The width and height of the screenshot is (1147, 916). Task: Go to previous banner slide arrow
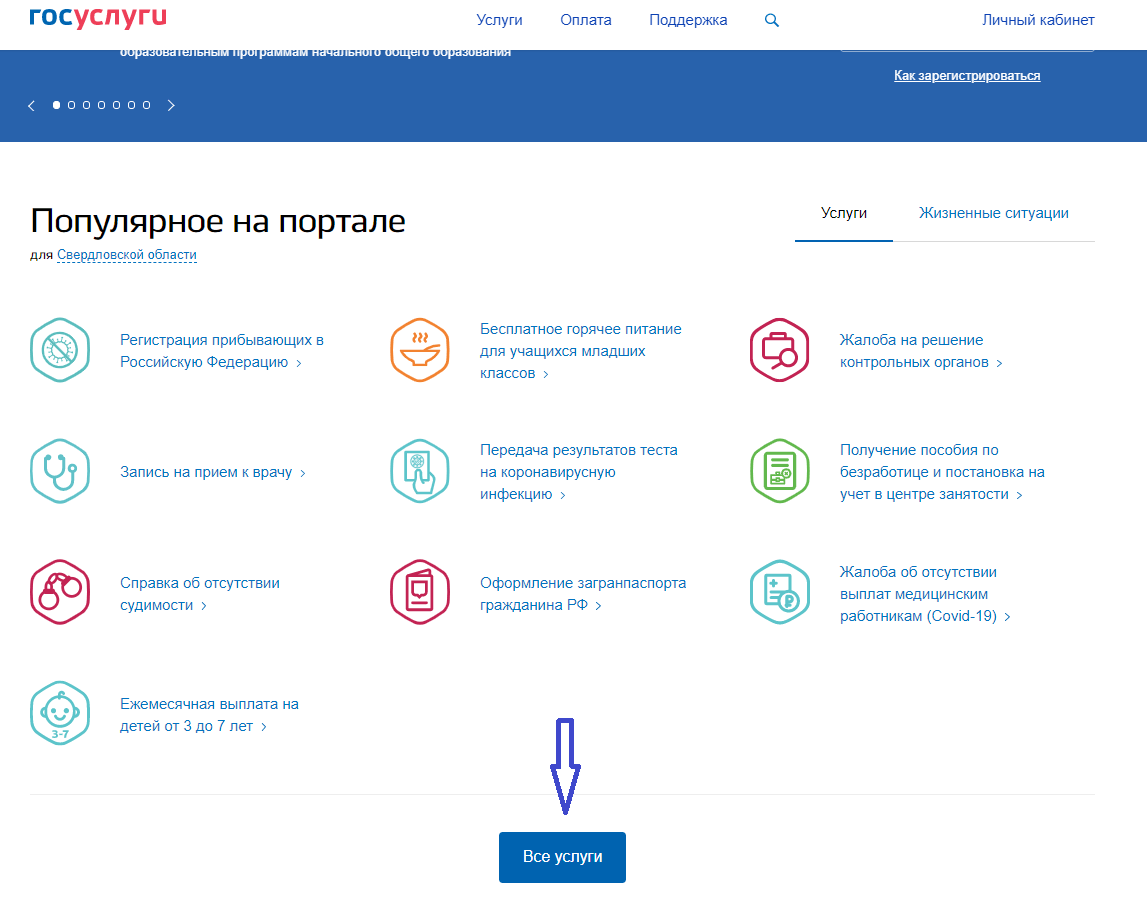(x=31, y=105)
